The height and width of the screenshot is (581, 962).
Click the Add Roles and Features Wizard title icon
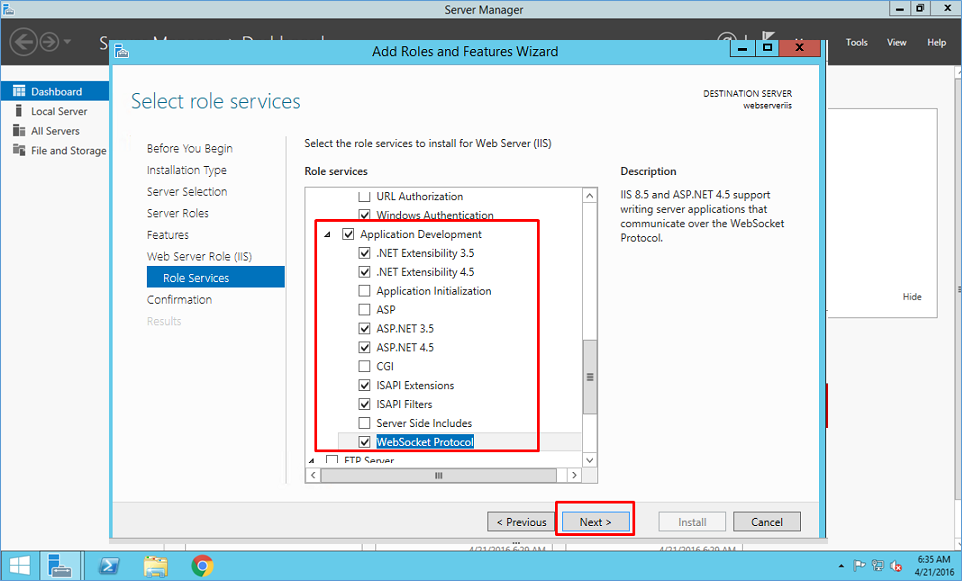pyautogui.click(x=121, y=51)
